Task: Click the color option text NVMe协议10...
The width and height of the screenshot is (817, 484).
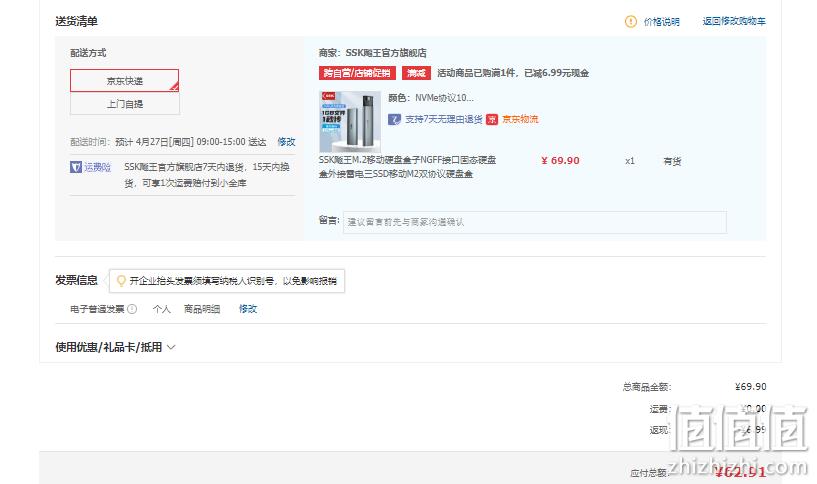Action: [444, 98]
